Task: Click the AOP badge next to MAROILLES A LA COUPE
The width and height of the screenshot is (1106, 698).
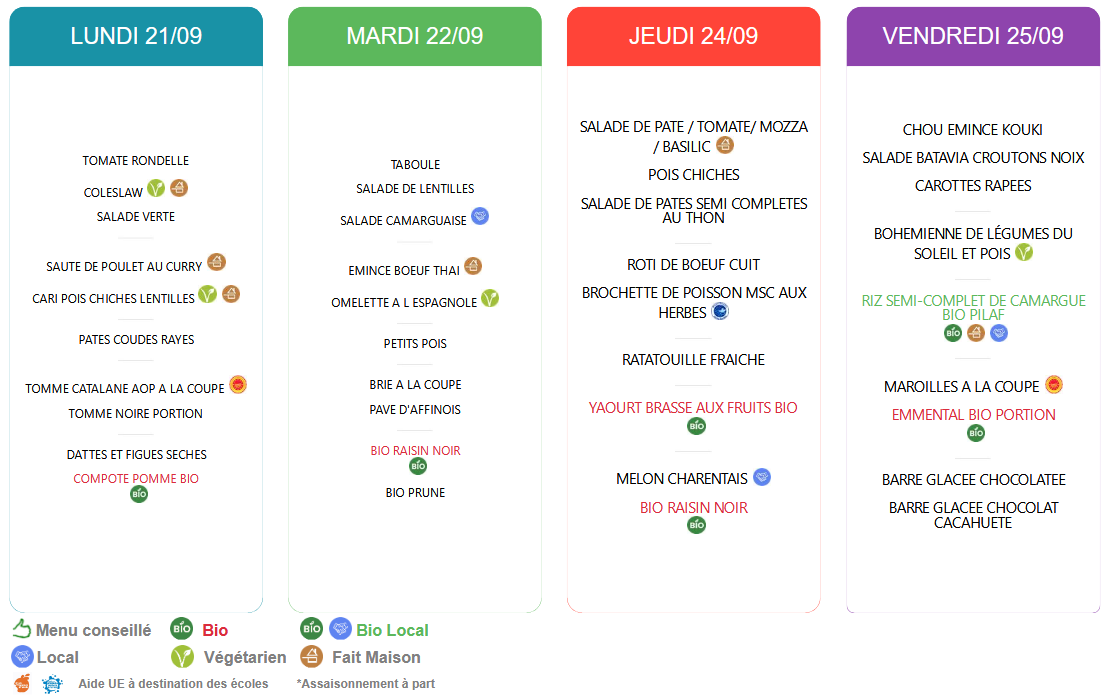Action: pyautogui.click(x=1054, y=385)
